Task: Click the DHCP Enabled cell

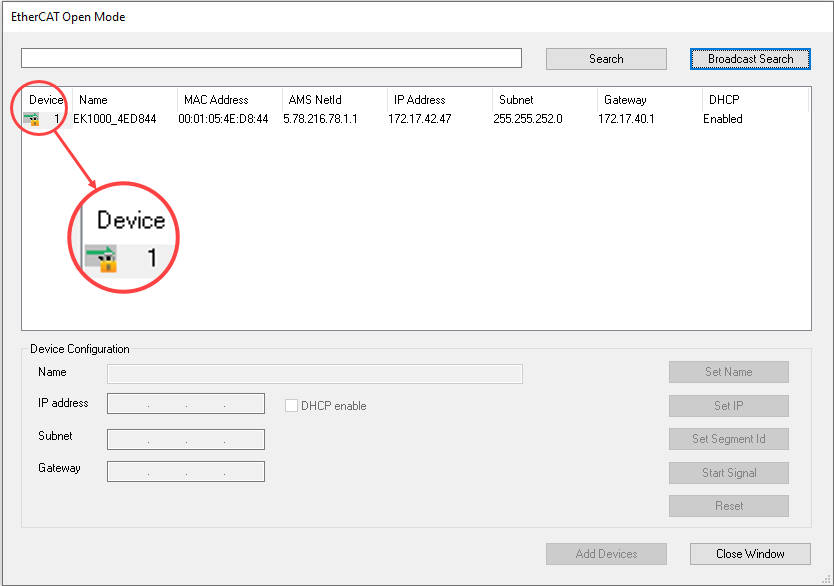Action: coord(723,119)
